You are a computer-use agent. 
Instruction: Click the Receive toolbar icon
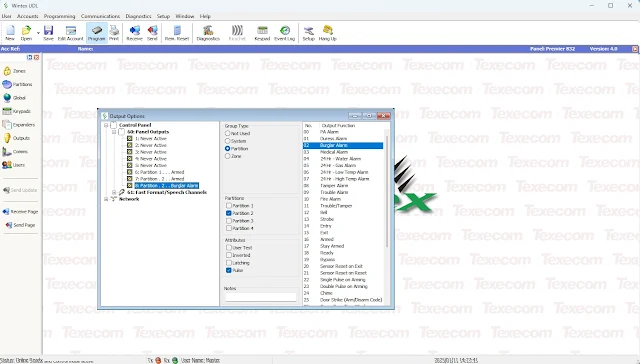click(134, 33)
